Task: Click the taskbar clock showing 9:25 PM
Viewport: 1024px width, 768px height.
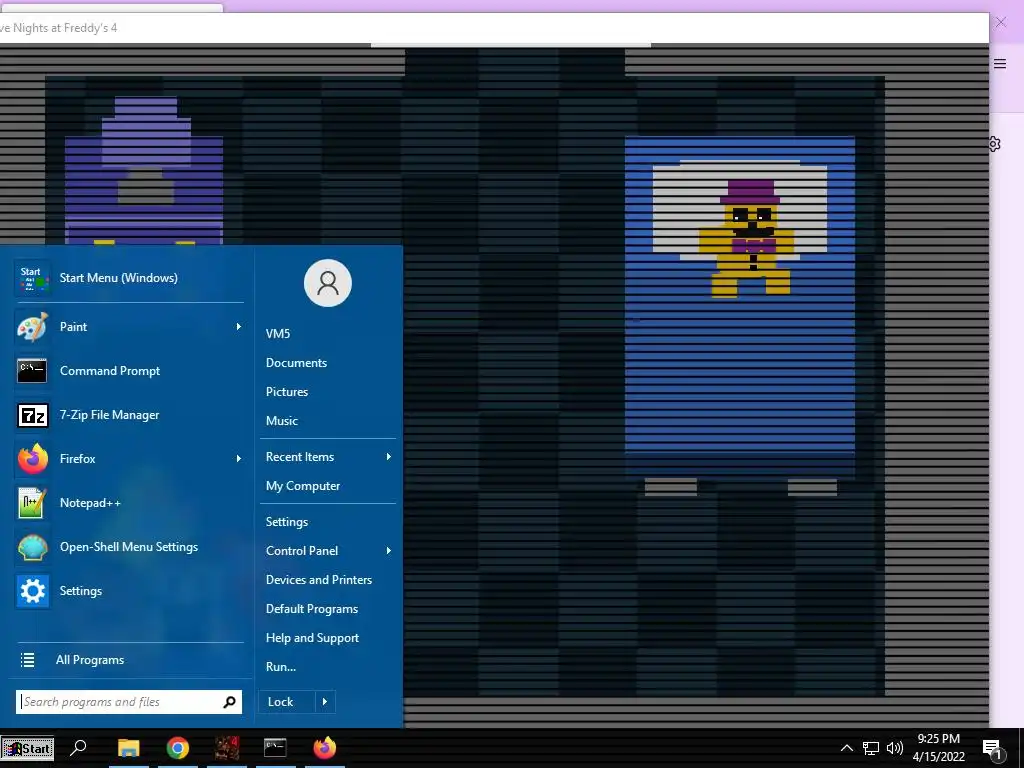Action: click(x=938, y=748)
